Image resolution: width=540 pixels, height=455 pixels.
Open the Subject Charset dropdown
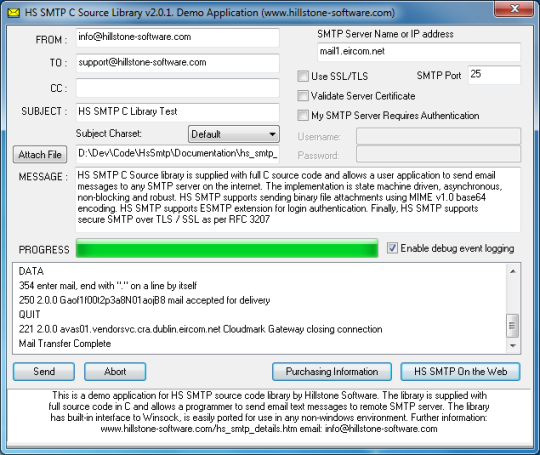(x=234, y=134)
